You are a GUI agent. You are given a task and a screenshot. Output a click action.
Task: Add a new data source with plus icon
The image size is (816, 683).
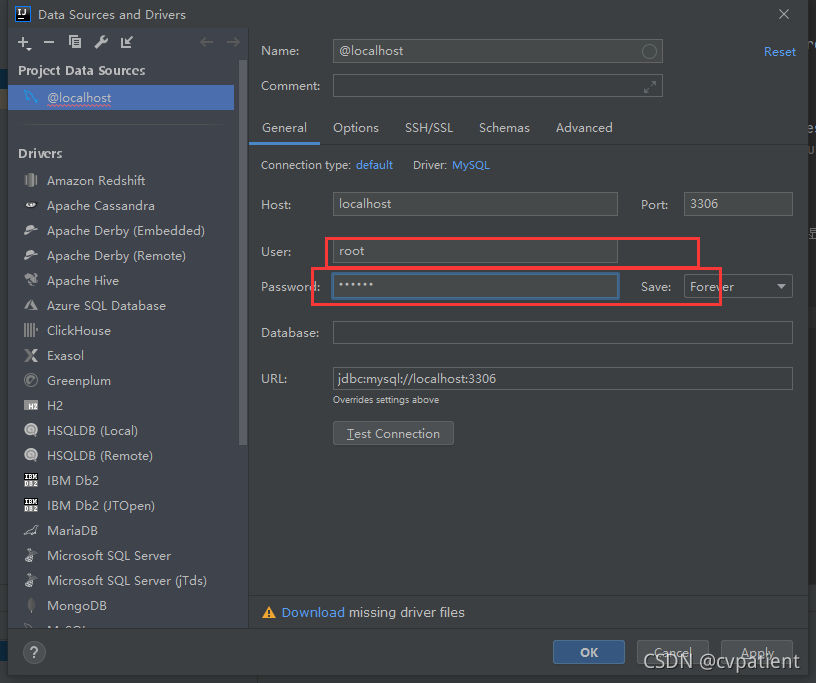[x=24, y=43]
